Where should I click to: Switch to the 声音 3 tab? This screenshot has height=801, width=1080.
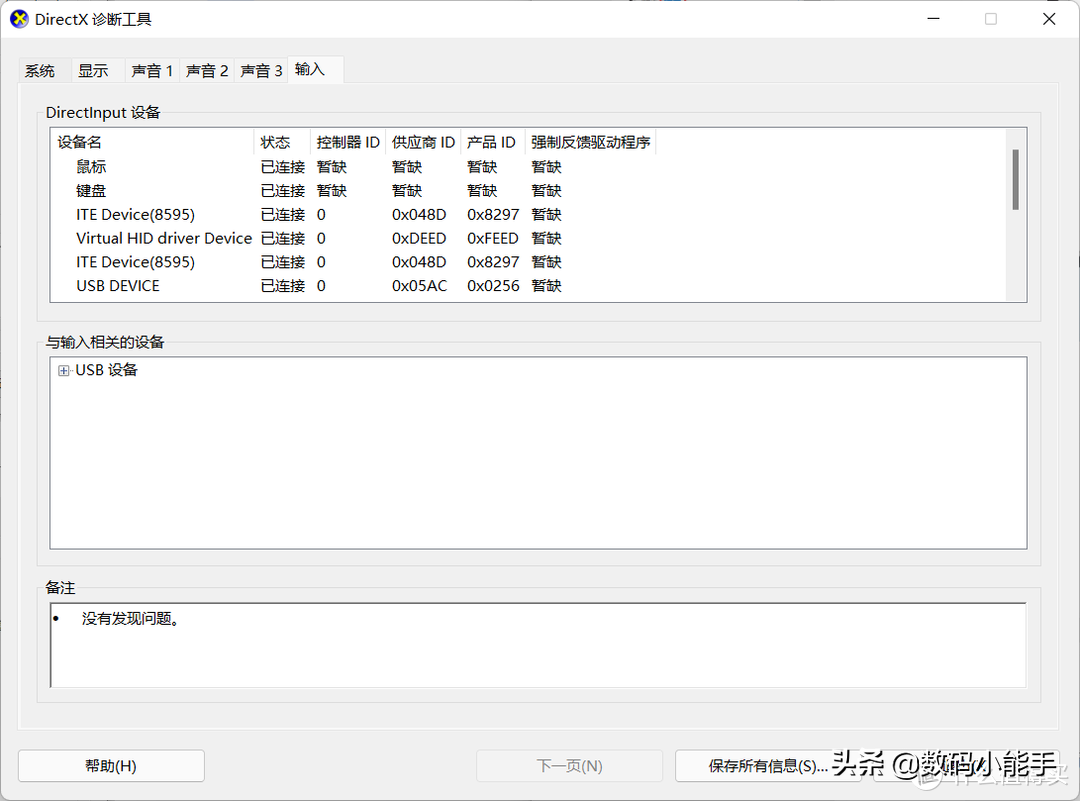click(261, 71)
